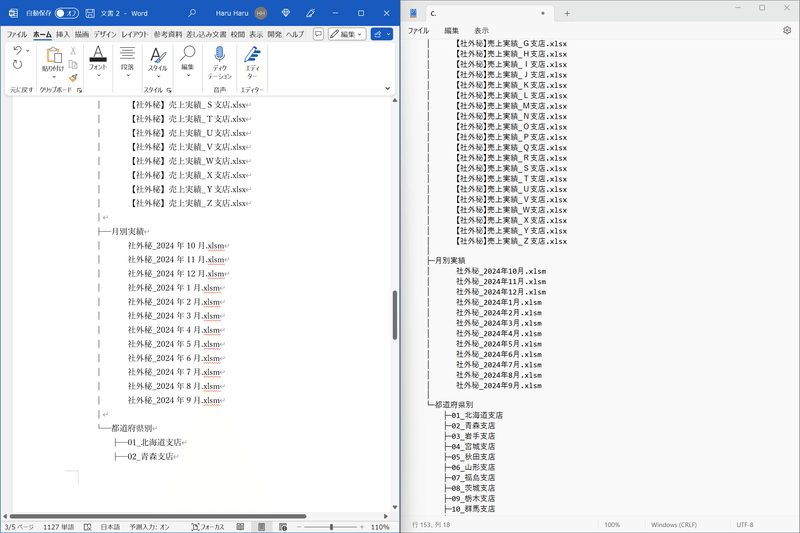Click the Windows (CRLF) line ending status
The width and height of the screenshot is (800, 533).
pyautogui.click(x=673, y=524)
